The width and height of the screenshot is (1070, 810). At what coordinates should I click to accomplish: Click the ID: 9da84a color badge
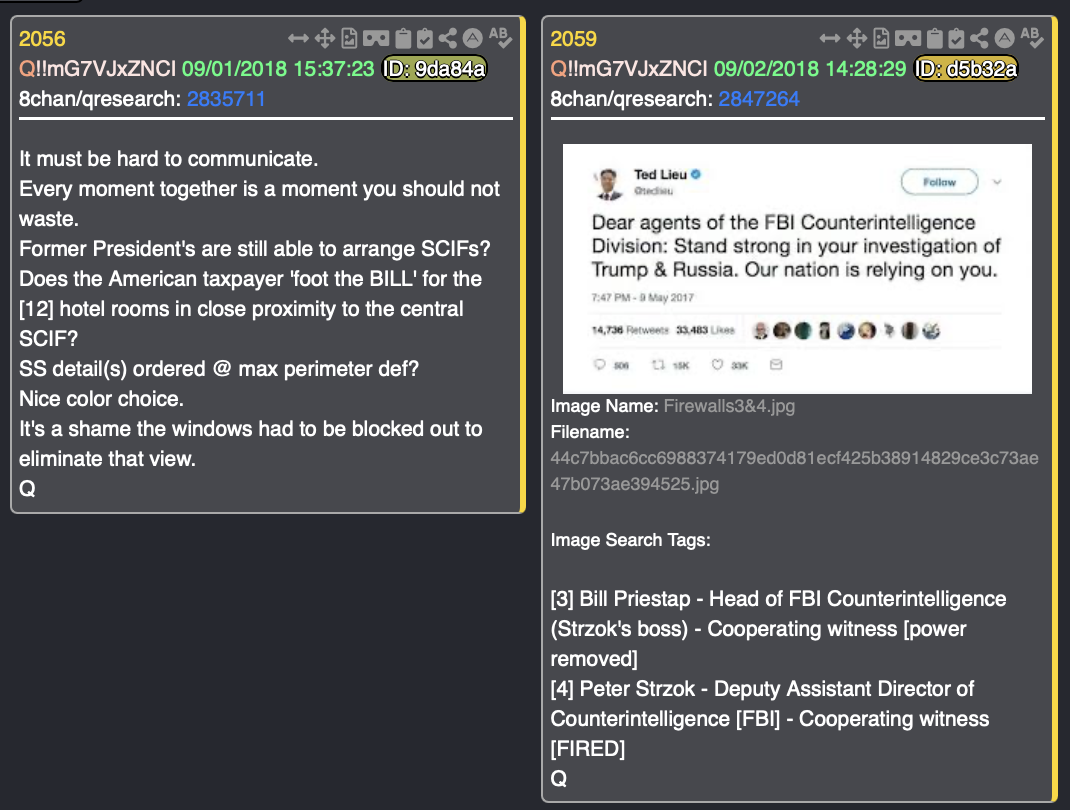pyautogui.click(x=434, y=68)
